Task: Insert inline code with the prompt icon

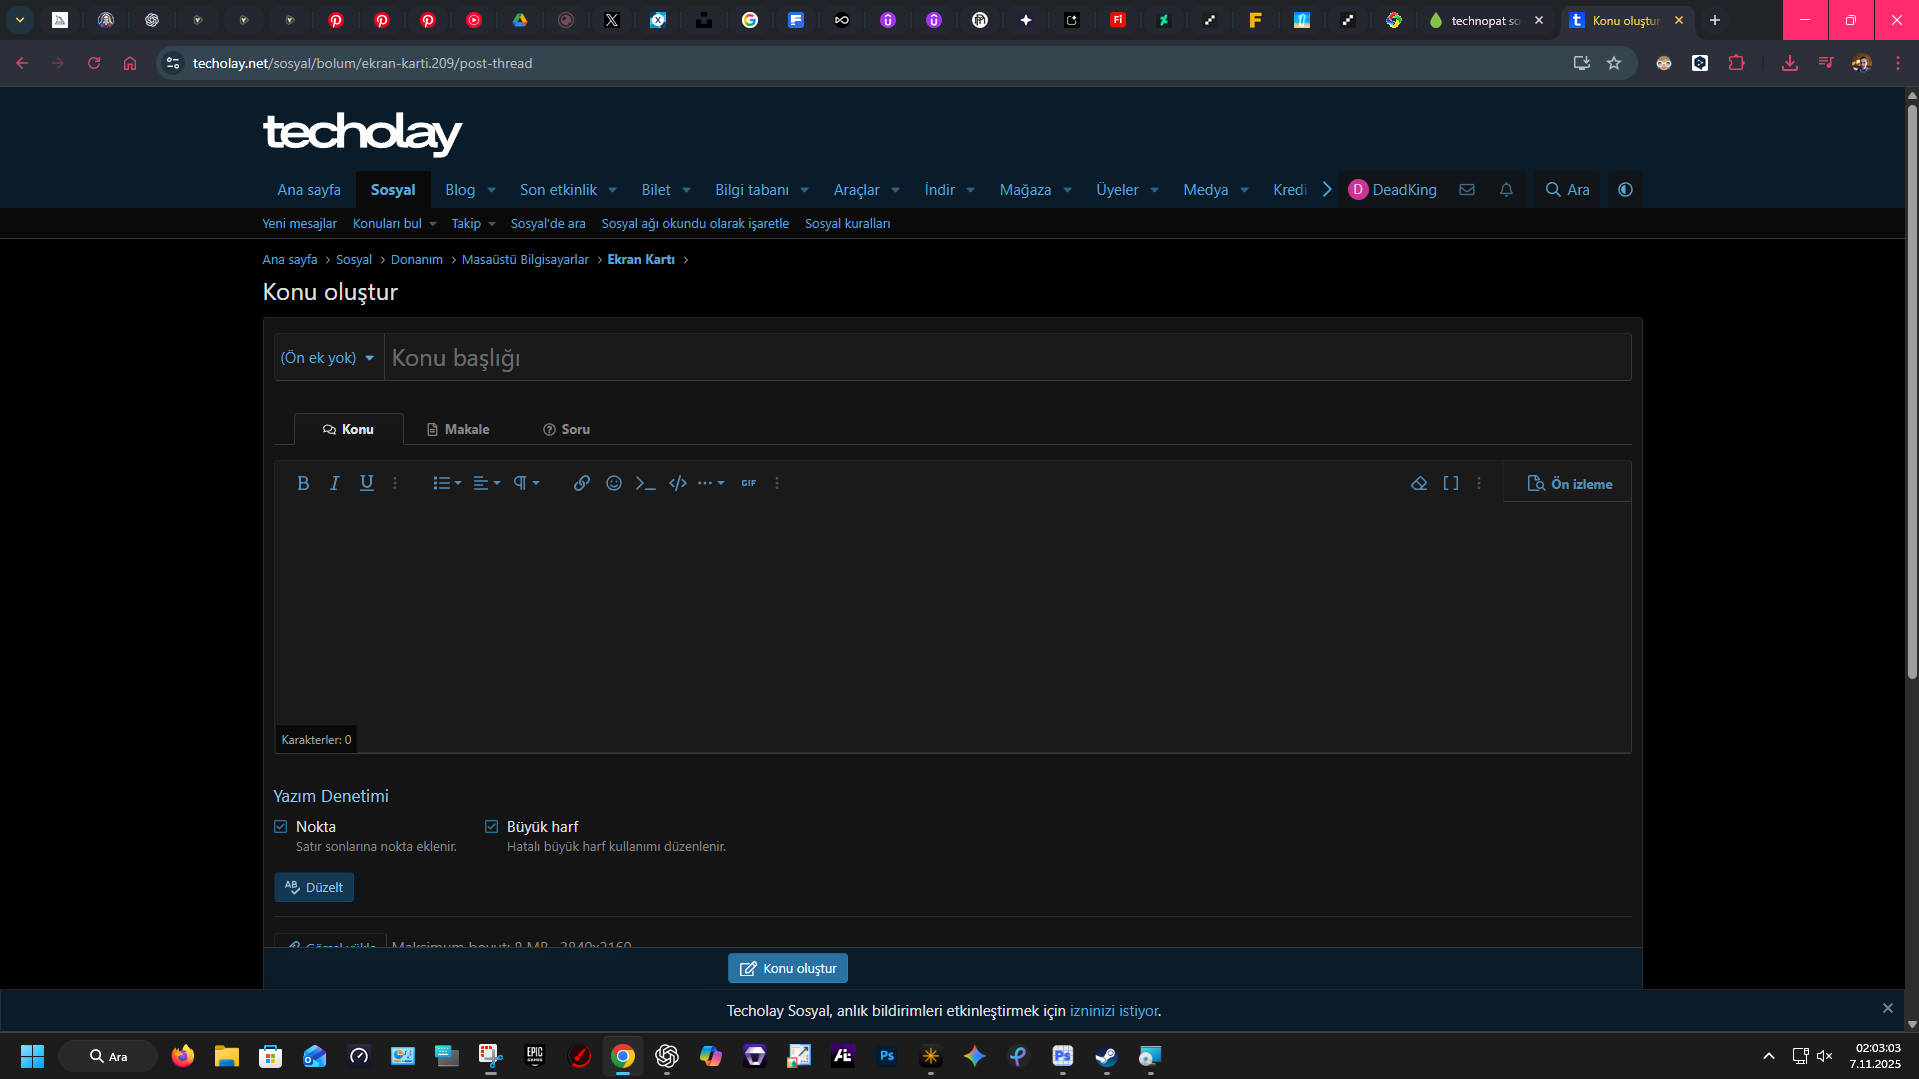Action: [646, 483]
